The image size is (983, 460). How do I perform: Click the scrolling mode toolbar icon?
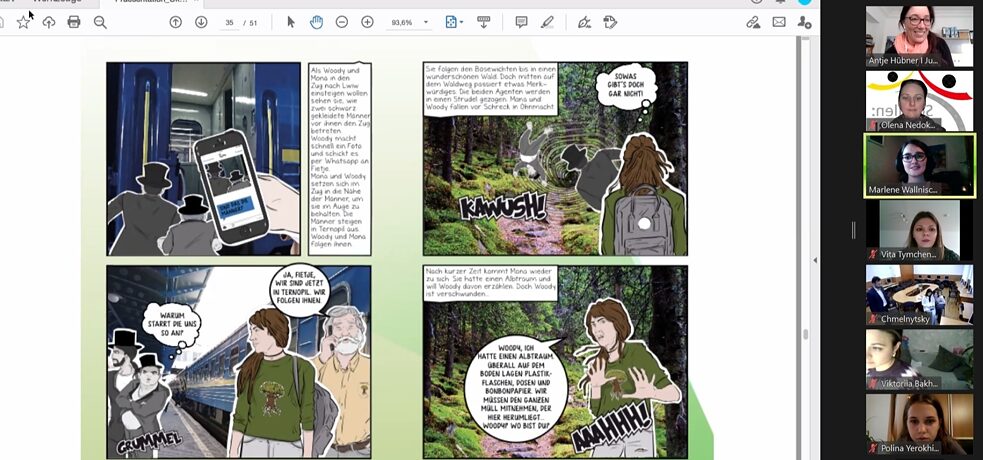[483, 23]
